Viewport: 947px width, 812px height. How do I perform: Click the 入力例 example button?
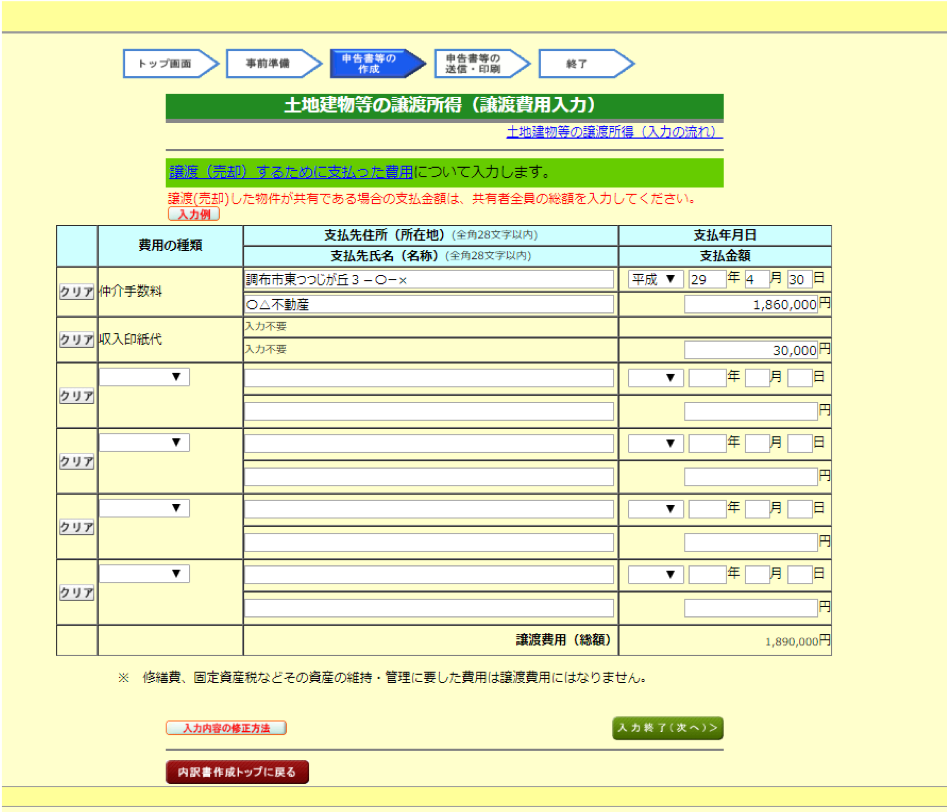click(192, 214)
